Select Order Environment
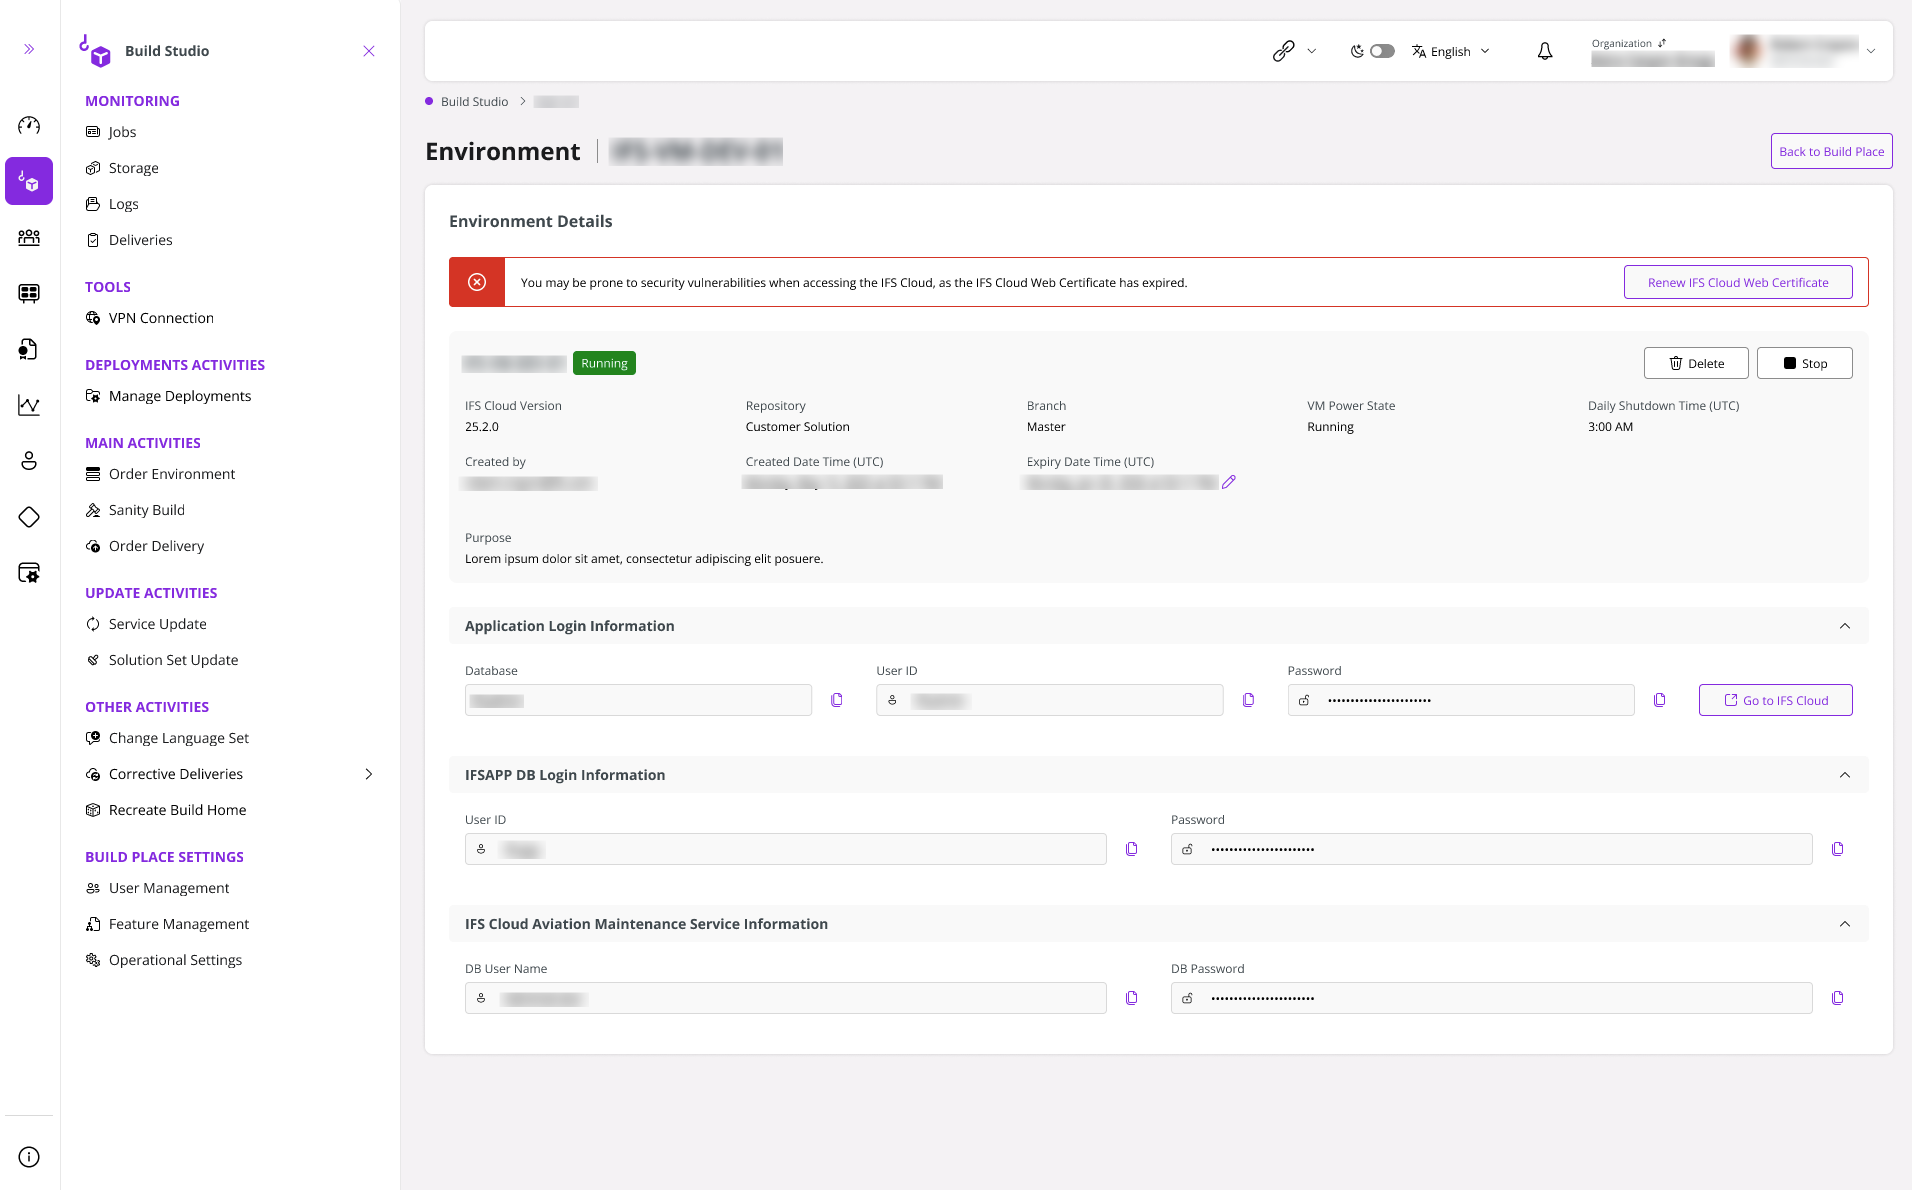 [172, 474]
